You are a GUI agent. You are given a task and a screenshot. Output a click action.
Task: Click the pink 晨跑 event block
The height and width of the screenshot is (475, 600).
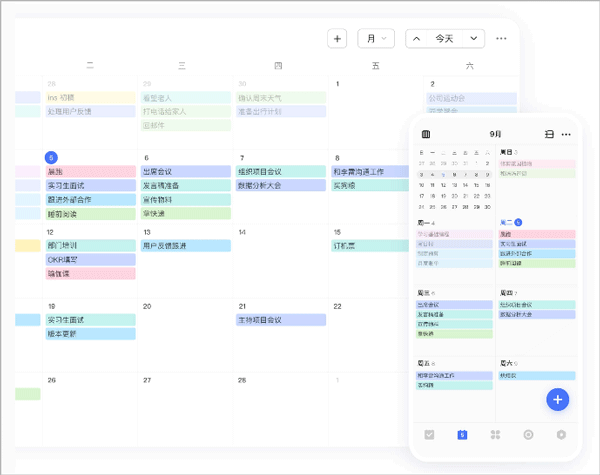(x=90, y=172)
